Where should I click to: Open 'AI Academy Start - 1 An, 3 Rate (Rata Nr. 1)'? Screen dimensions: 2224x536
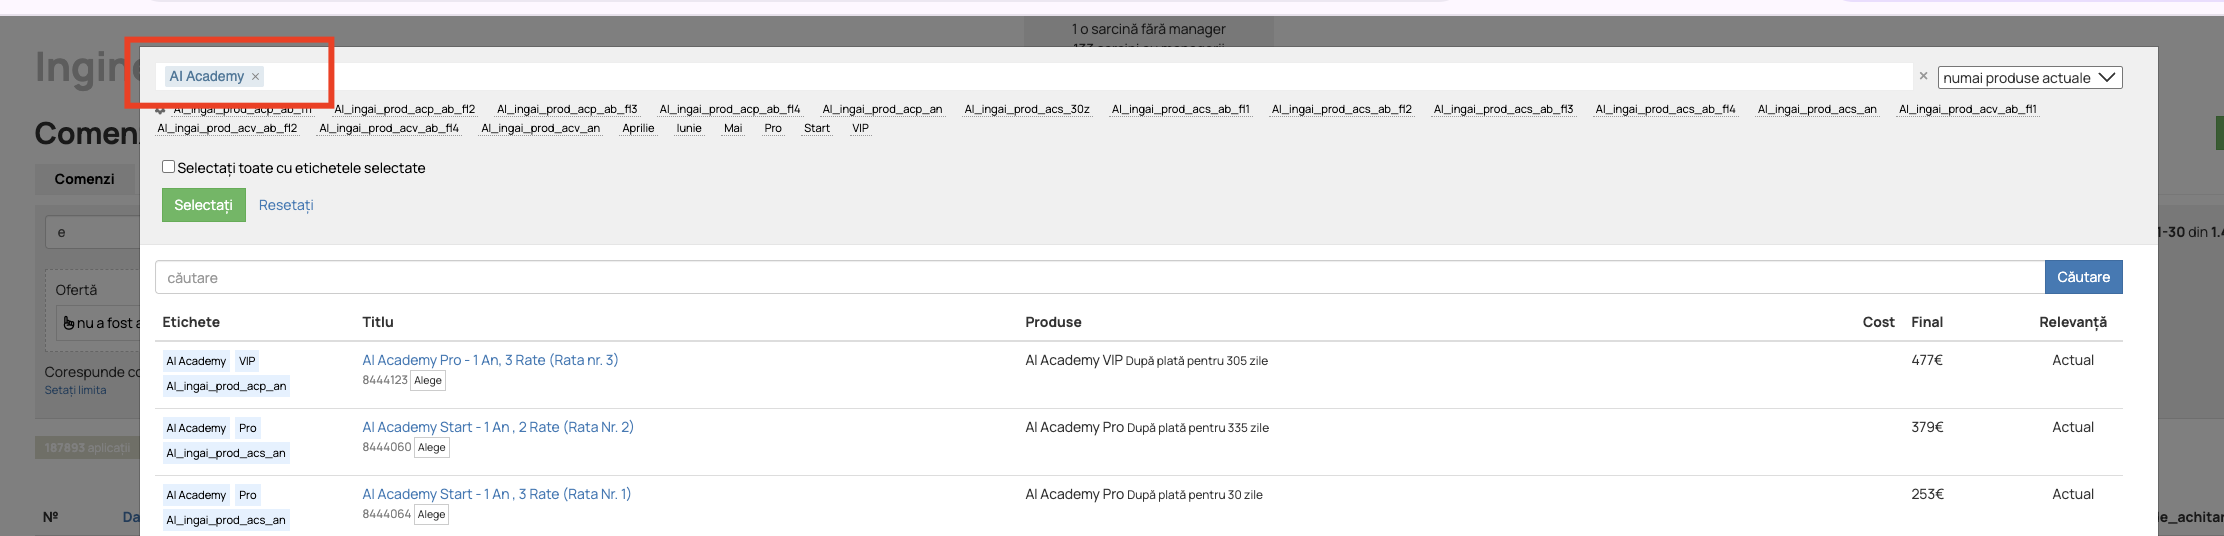click(497, 494)
